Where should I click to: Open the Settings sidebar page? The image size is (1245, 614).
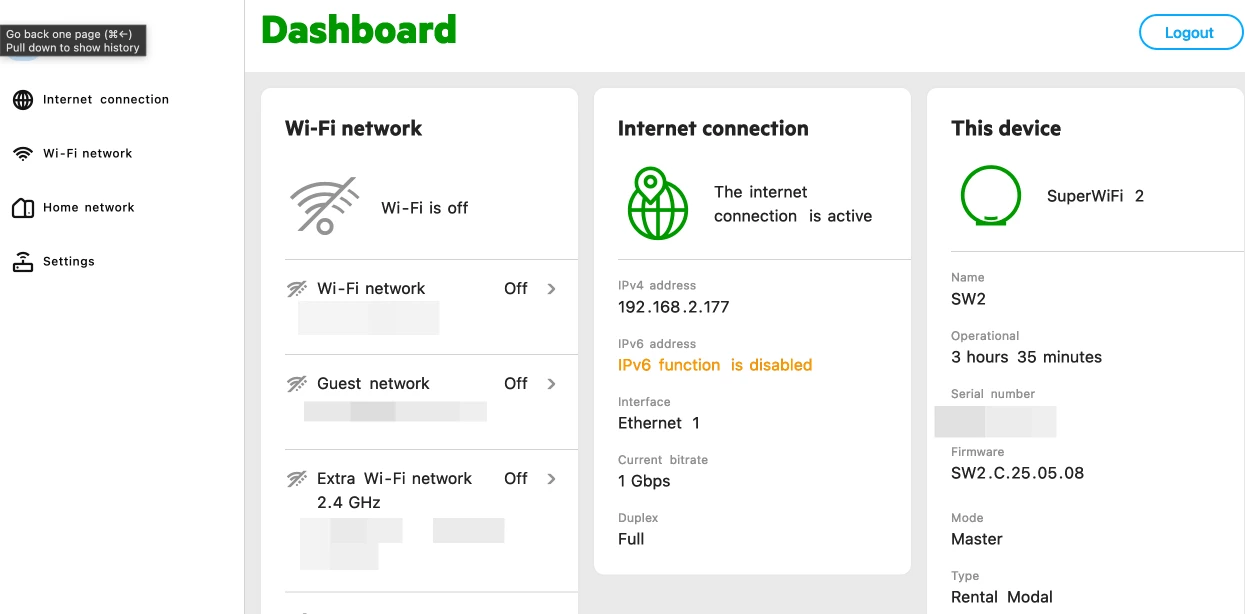click(x=68, y=262)
